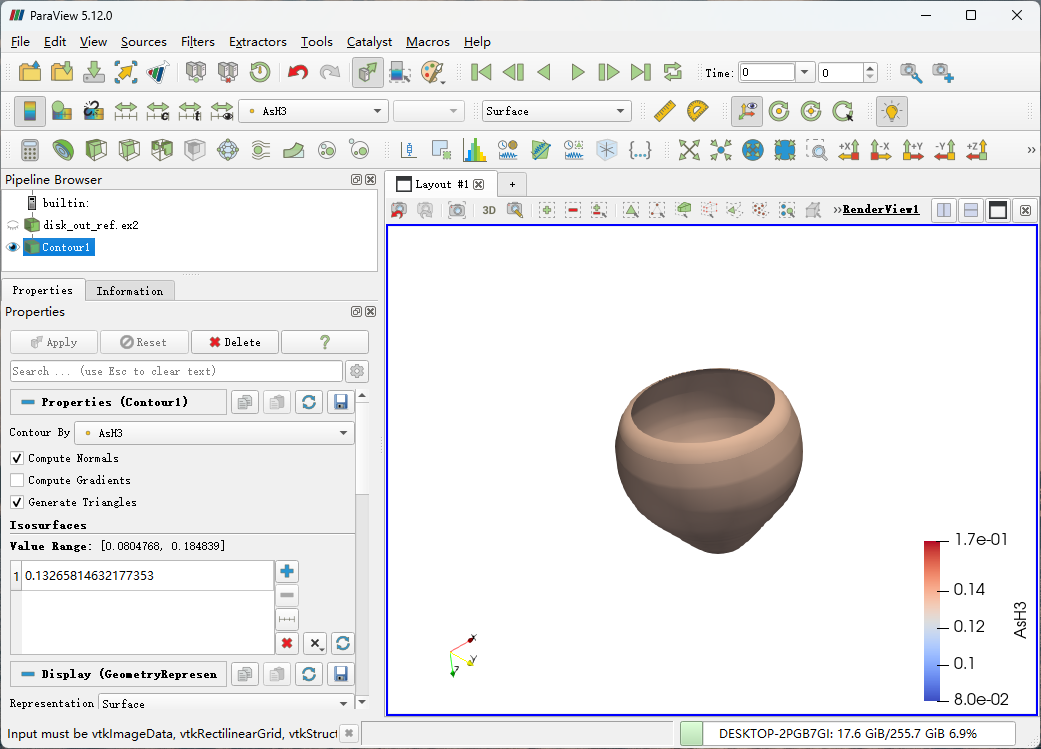Toggle the light kit bulb icon
1041x749 pixels.
coord(891,111)
